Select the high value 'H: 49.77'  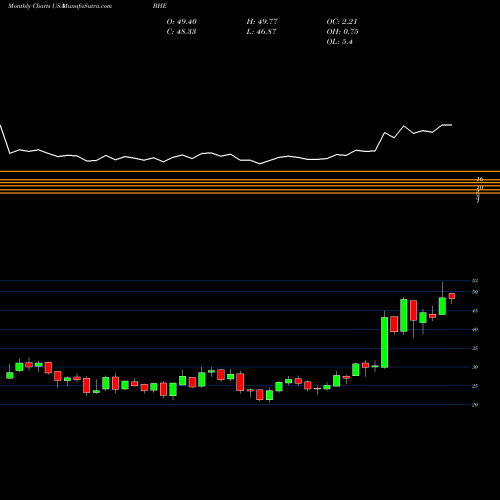click(x=262, y=22)
